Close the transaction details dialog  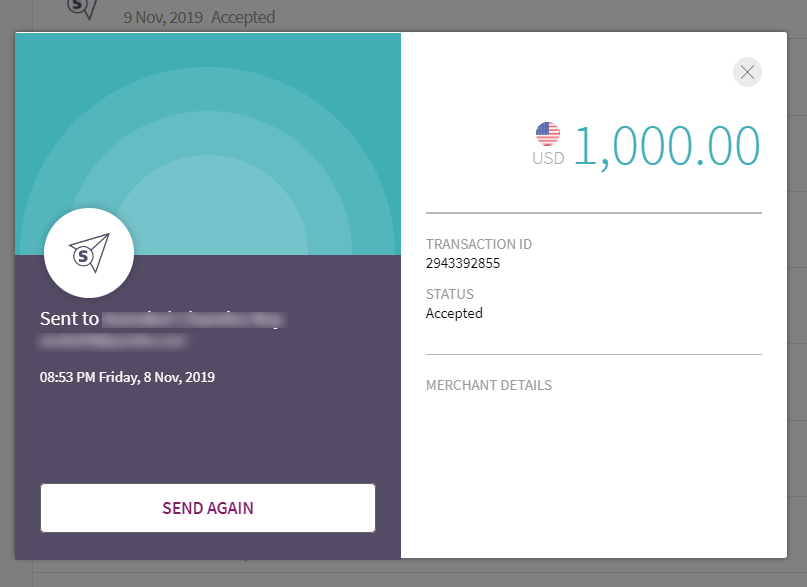click(747, 72)
